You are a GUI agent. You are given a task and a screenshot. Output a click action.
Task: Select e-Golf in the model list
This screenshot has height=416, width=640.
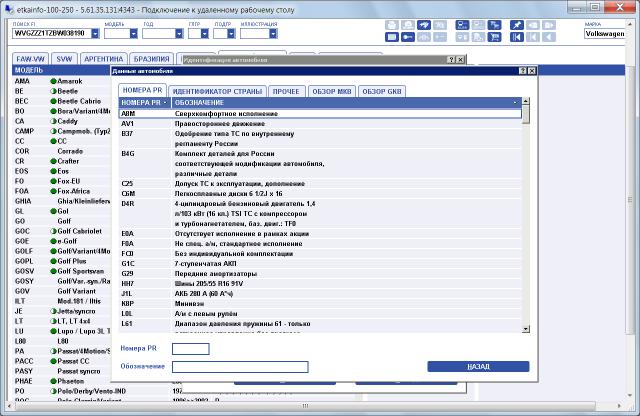click(x=62, y=241)
